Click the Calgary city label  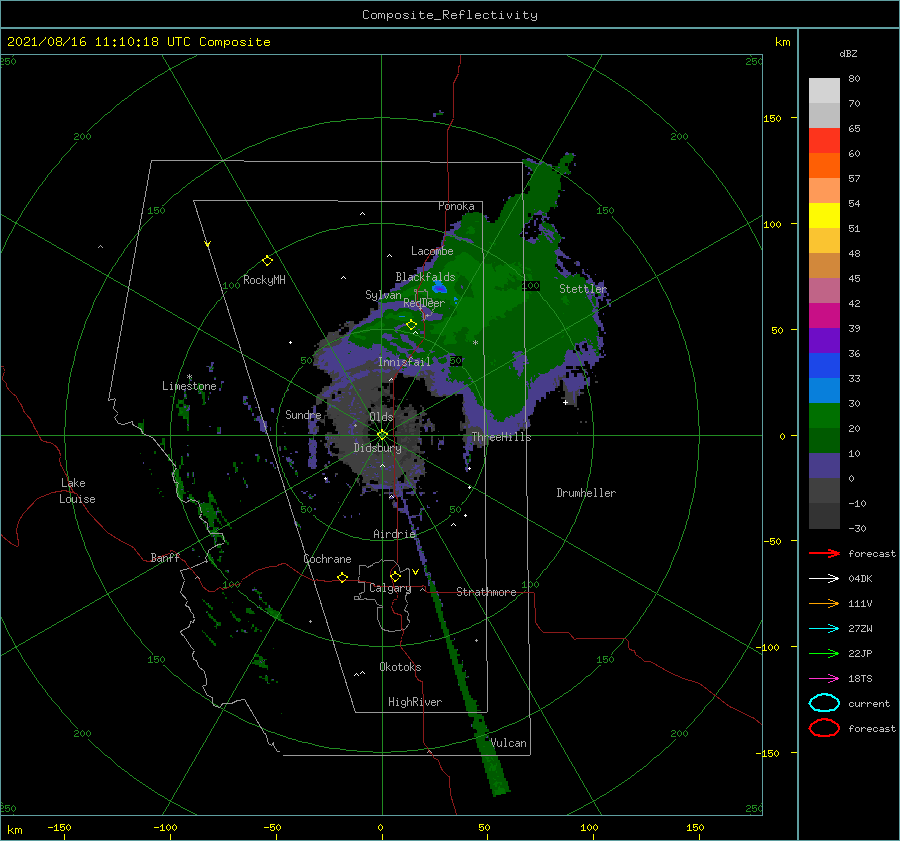click(390, 588)
